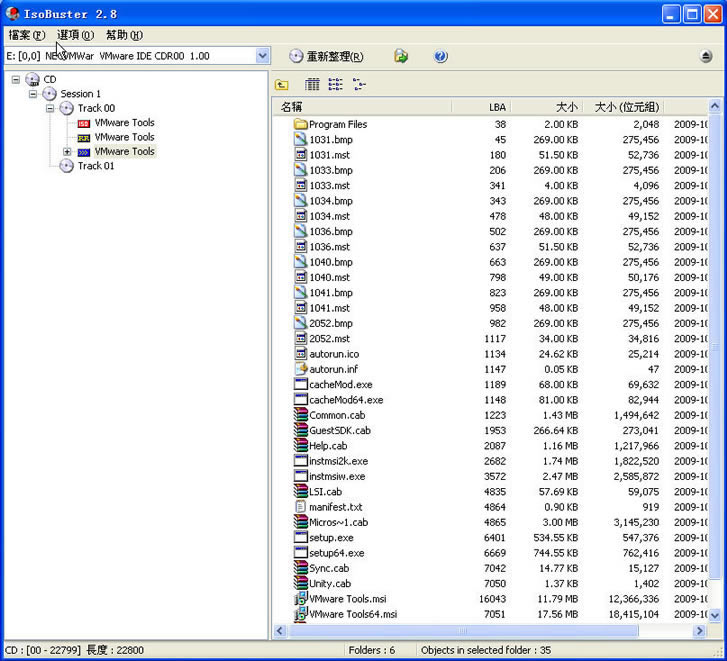Select the 1033.bmp file name

[x=331, y=170]
